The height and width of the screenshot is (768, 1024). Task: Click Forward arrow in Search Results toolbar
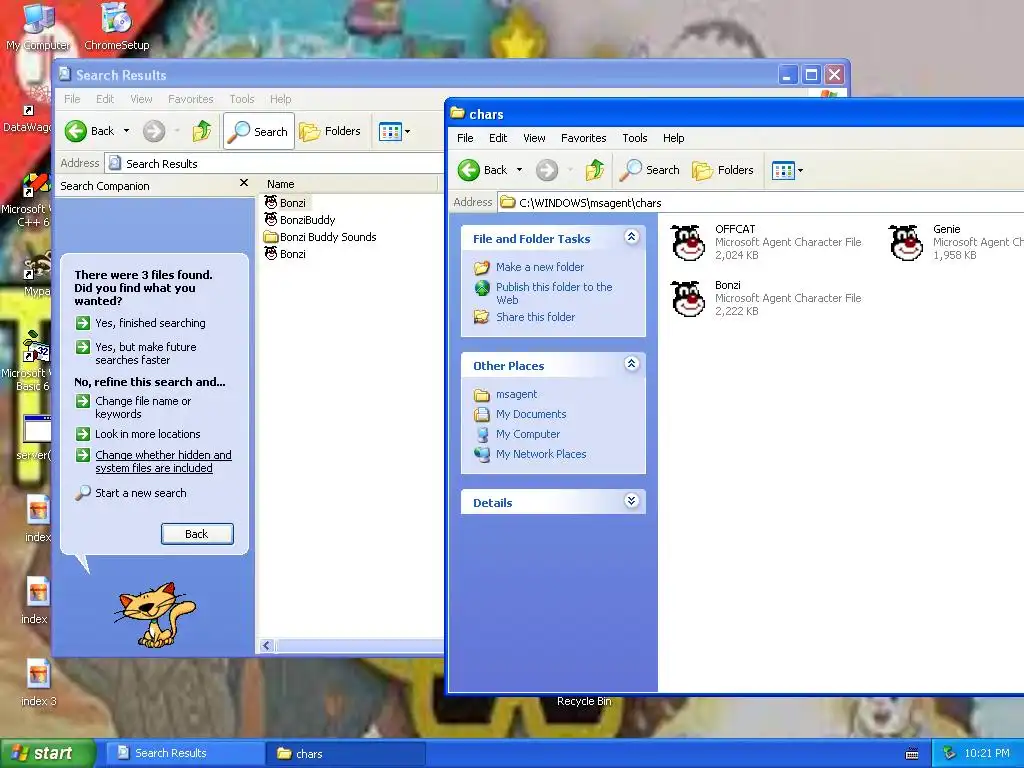click(154, 131)
